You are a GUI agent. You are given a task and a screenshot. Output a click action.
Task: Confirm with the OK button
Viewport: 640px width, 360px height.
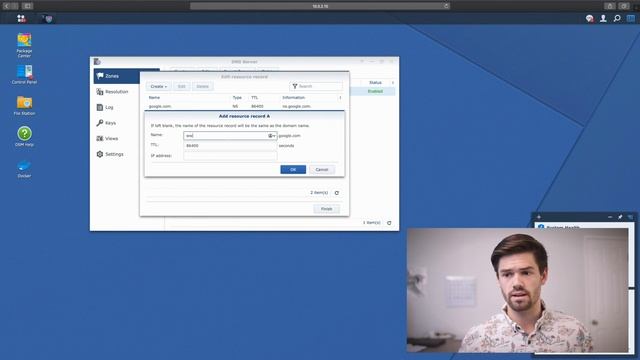coord(293,169)
